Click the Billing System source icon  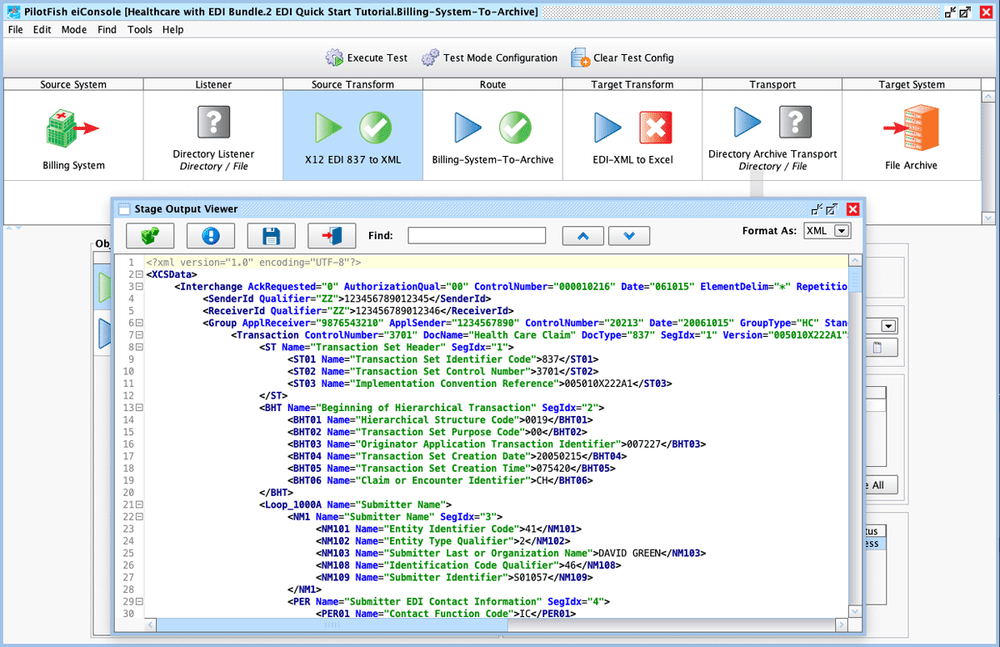[x=73, y=128]
